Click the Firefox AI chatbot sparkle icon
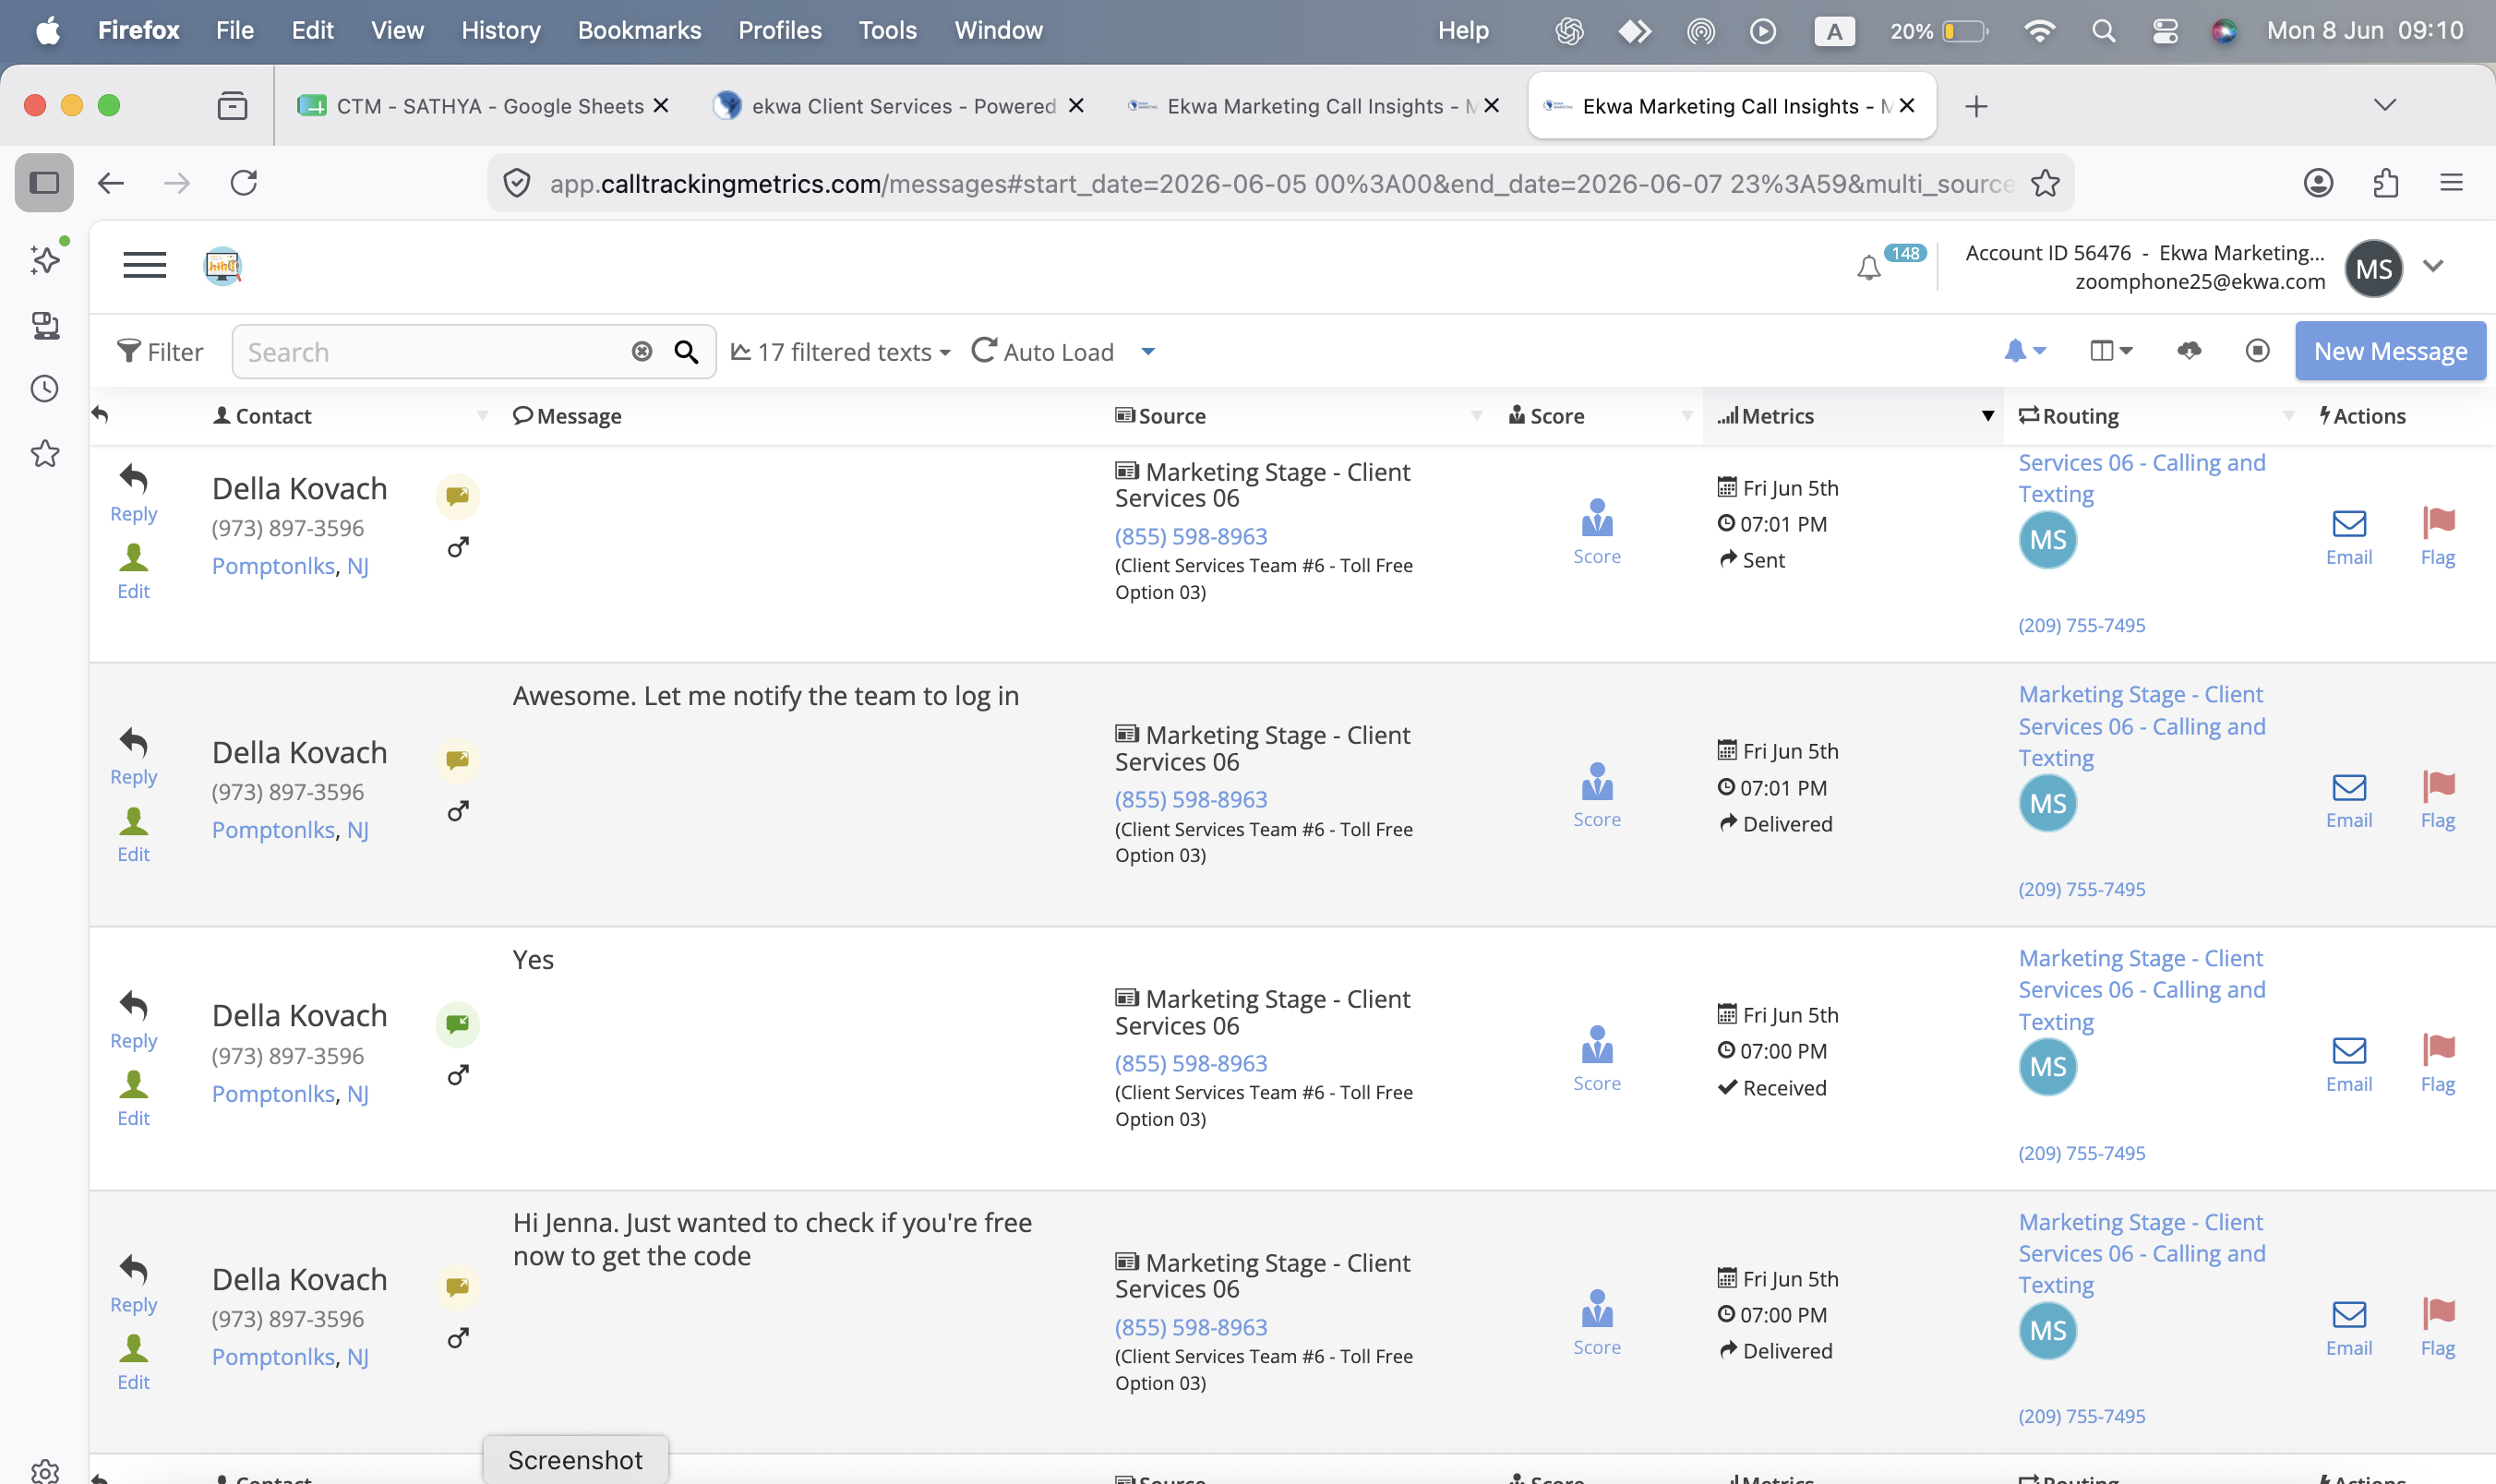 (45, 259)
